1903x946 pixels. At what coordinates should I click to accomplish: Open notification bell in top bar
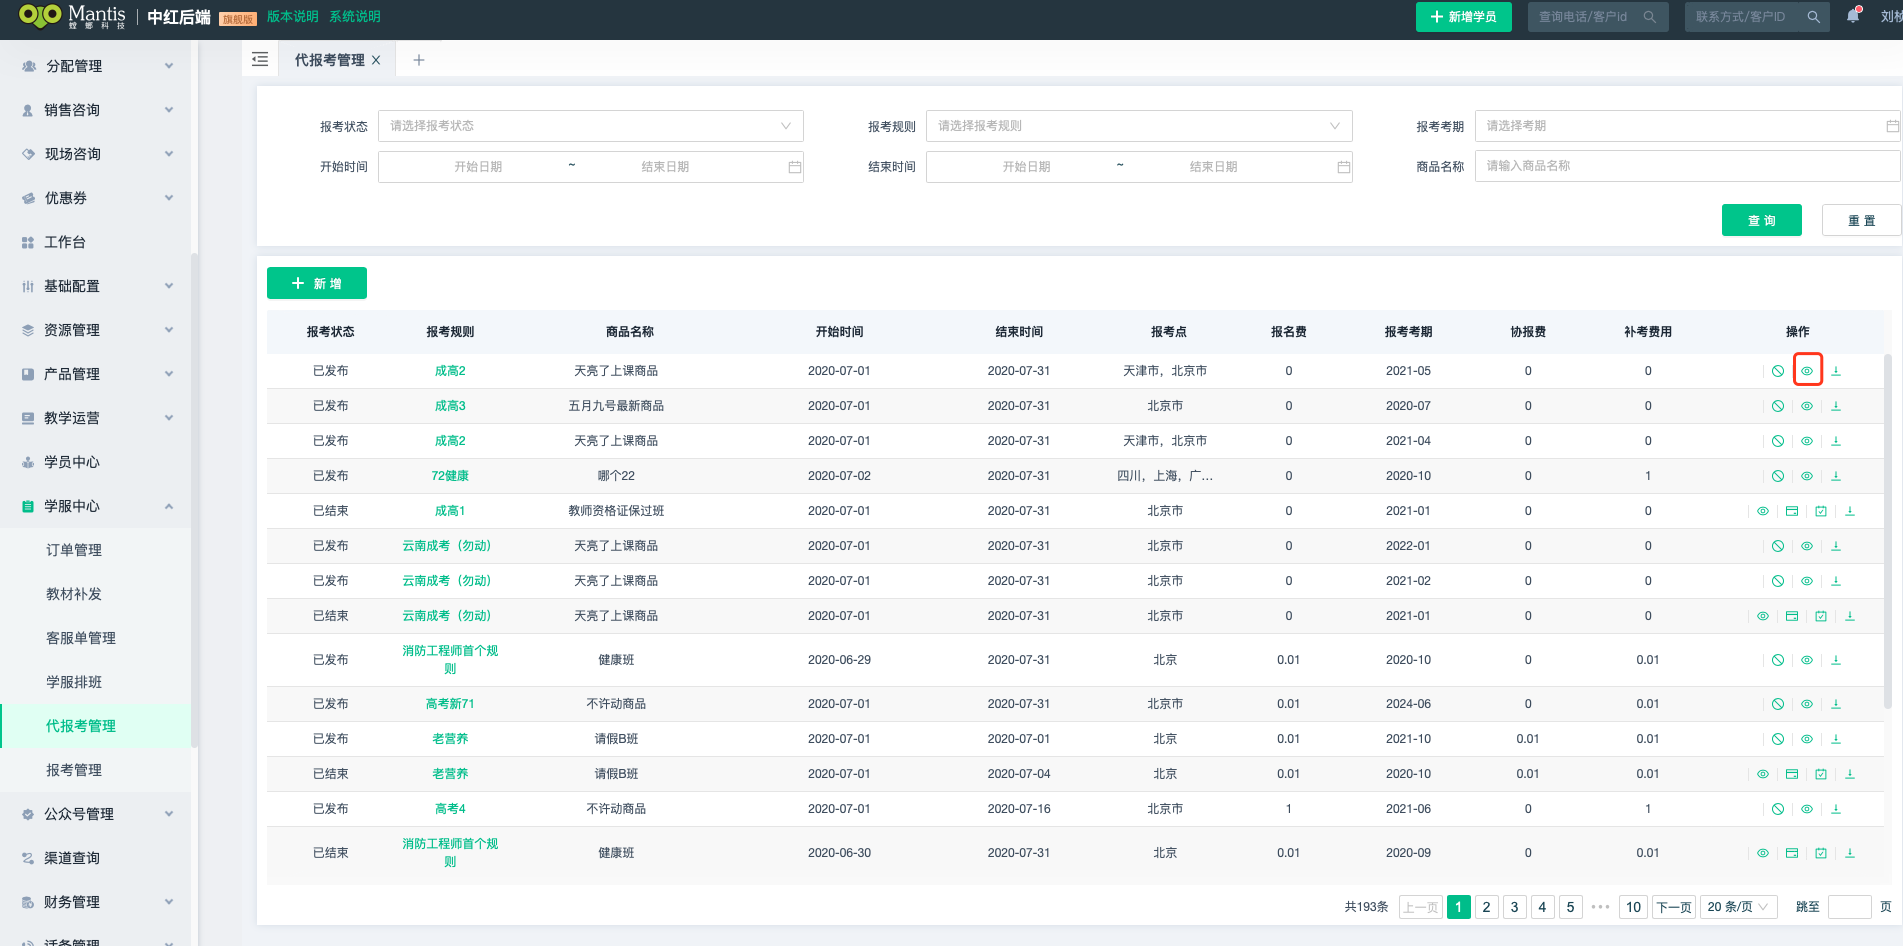click(x=1853, y=16)
